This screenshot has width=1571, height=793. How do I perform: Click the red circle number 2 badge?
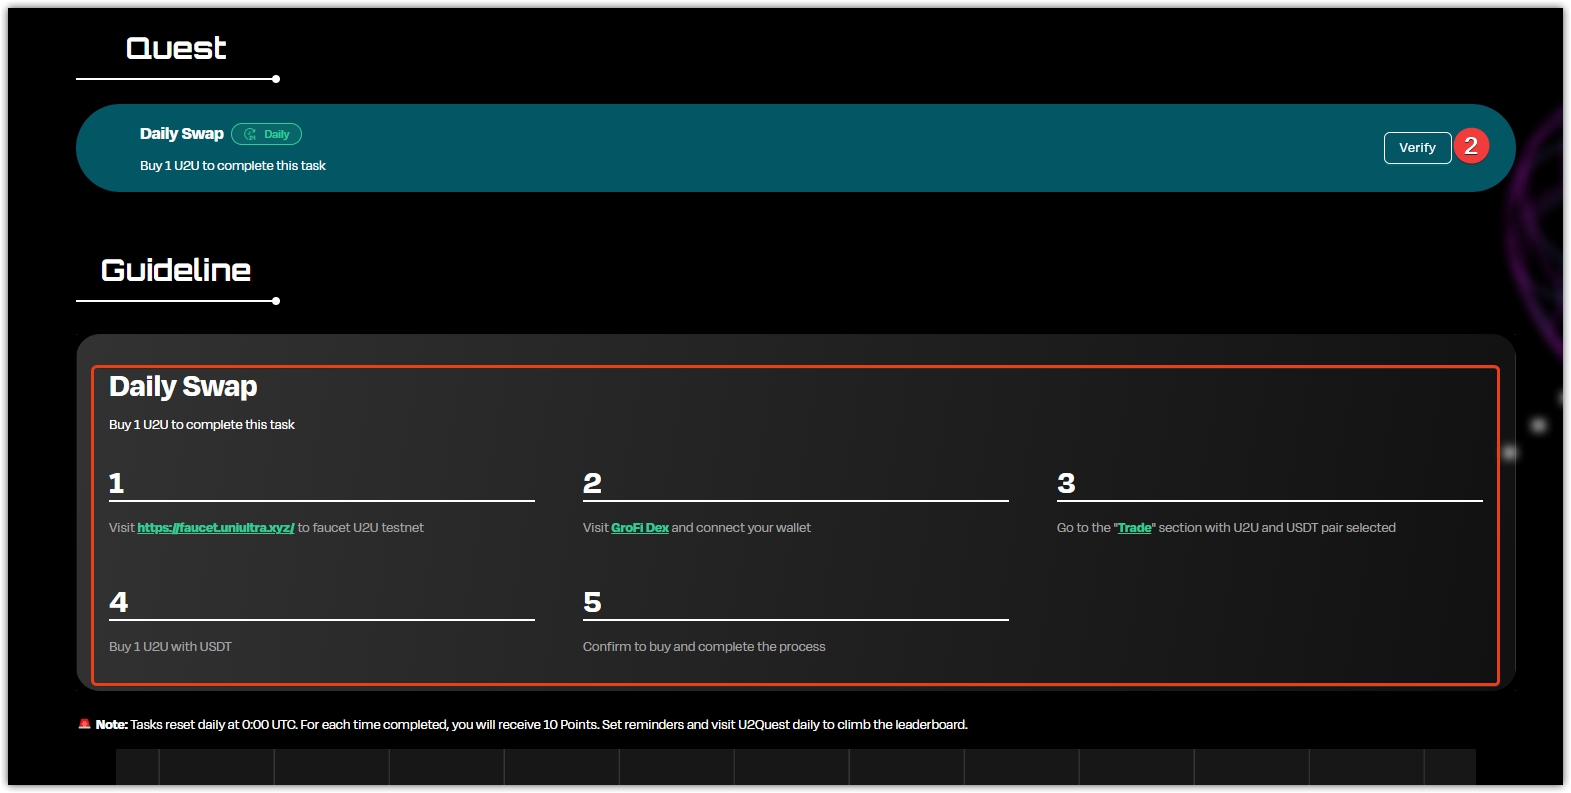click(1470, 146)
